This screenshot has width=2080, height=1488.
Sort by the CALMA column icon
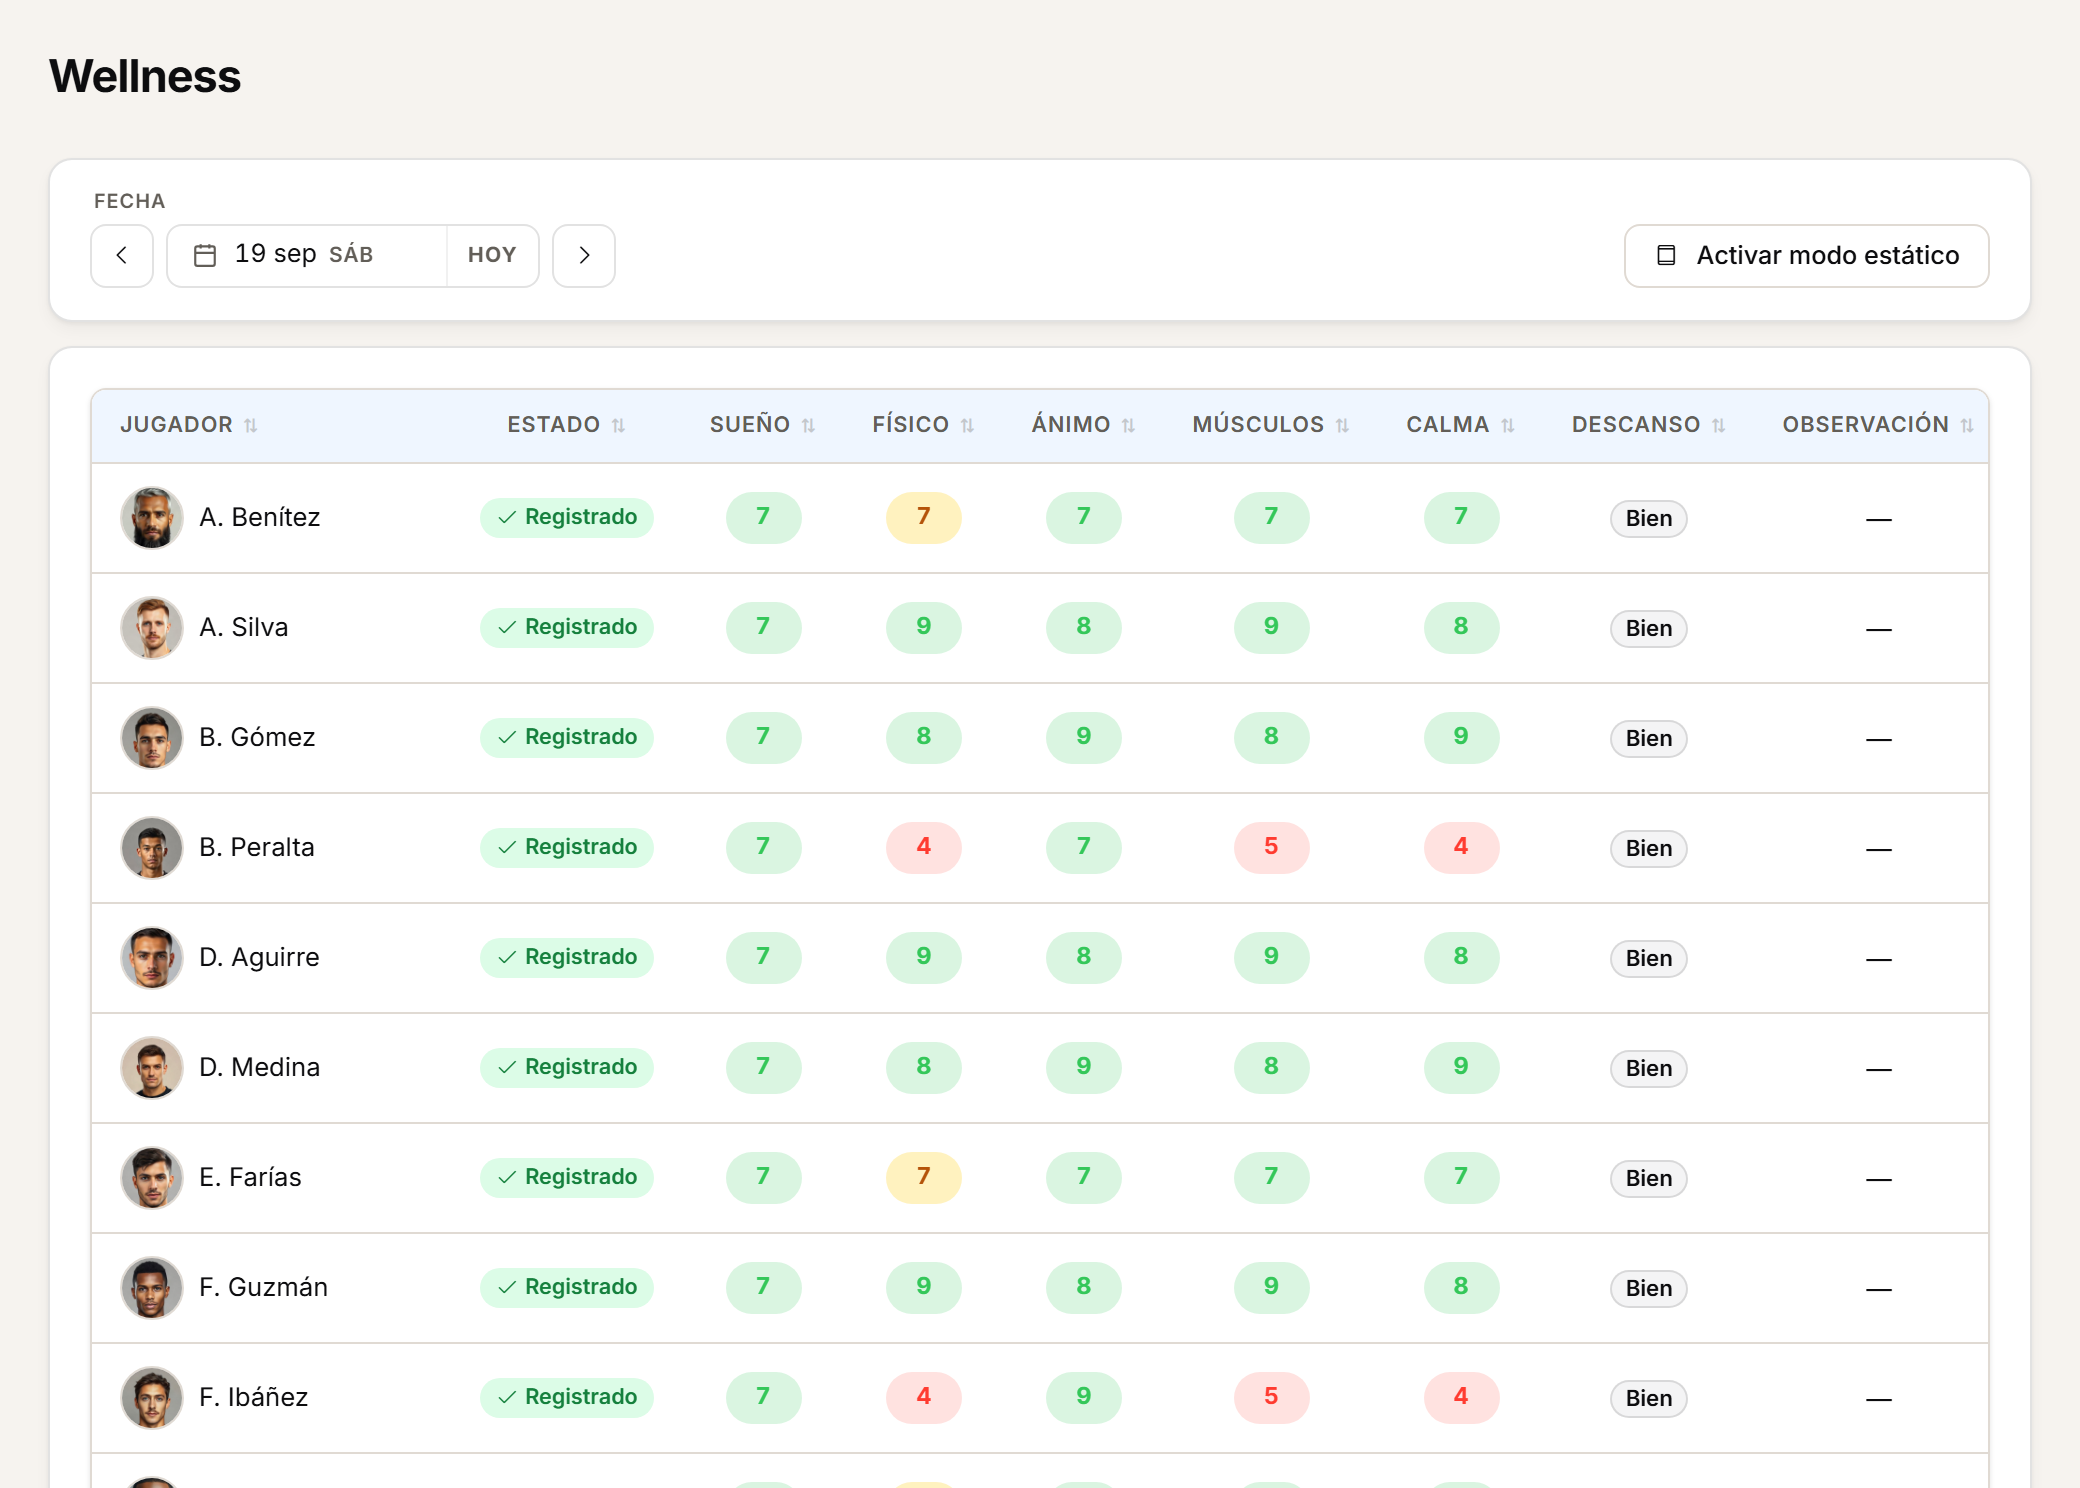1508,426
